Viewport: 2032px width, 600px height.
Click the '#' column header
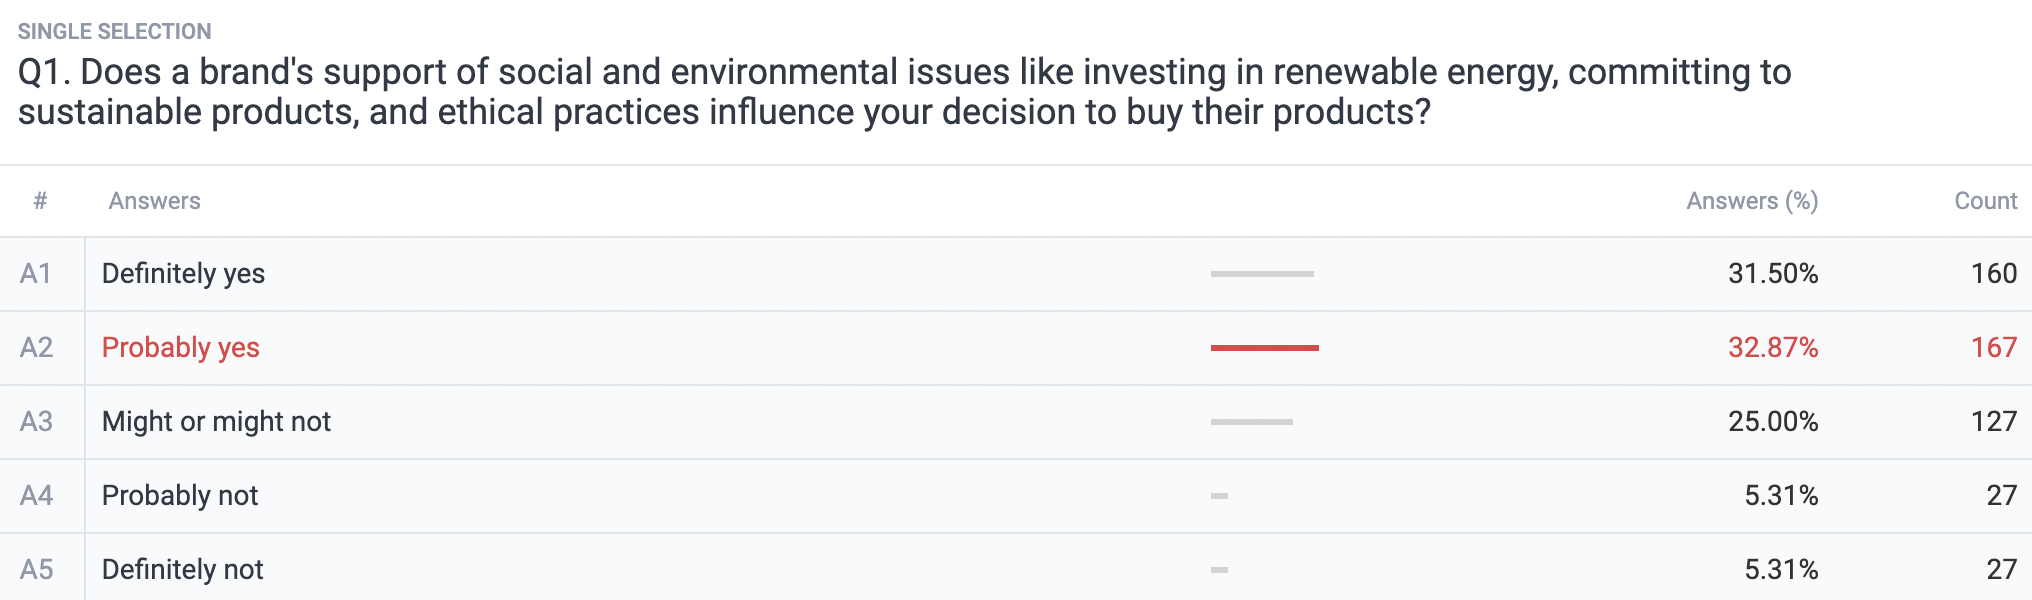tap(40, 201)
